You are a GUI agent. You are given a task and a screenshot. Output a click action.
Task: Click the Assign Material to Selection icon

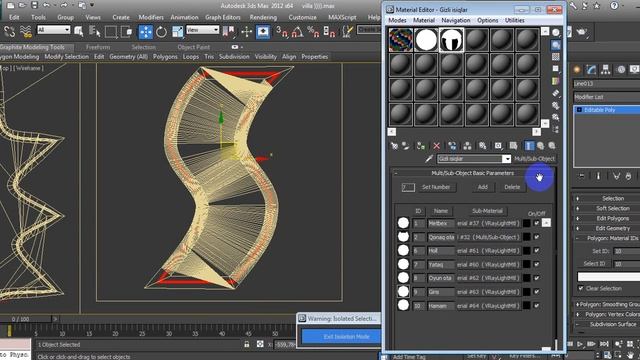point(420,146)
